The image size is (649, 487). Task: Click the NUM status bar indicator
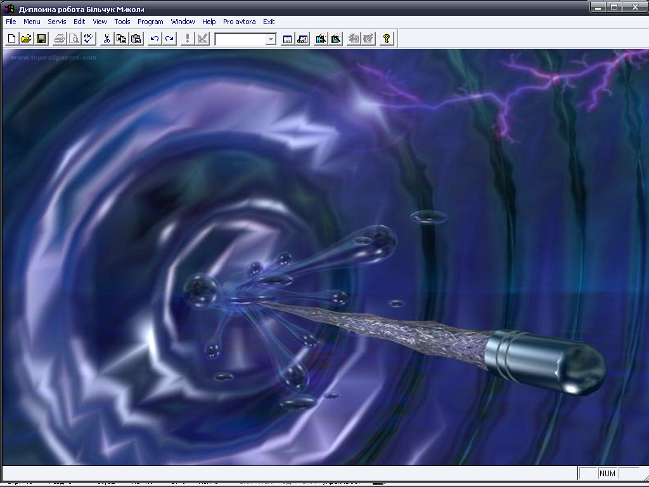(607, 473)
